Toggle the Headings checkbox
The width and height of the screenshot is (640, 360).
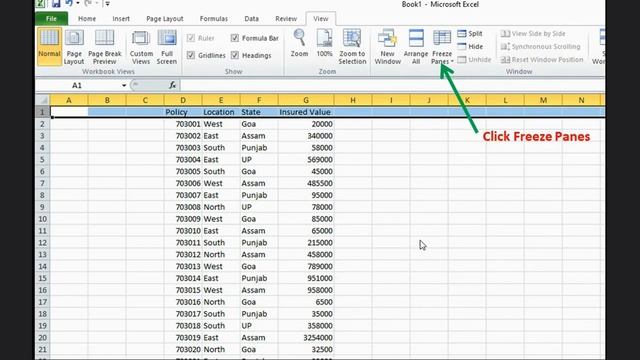pyautogui.click(x=235, y=55)
